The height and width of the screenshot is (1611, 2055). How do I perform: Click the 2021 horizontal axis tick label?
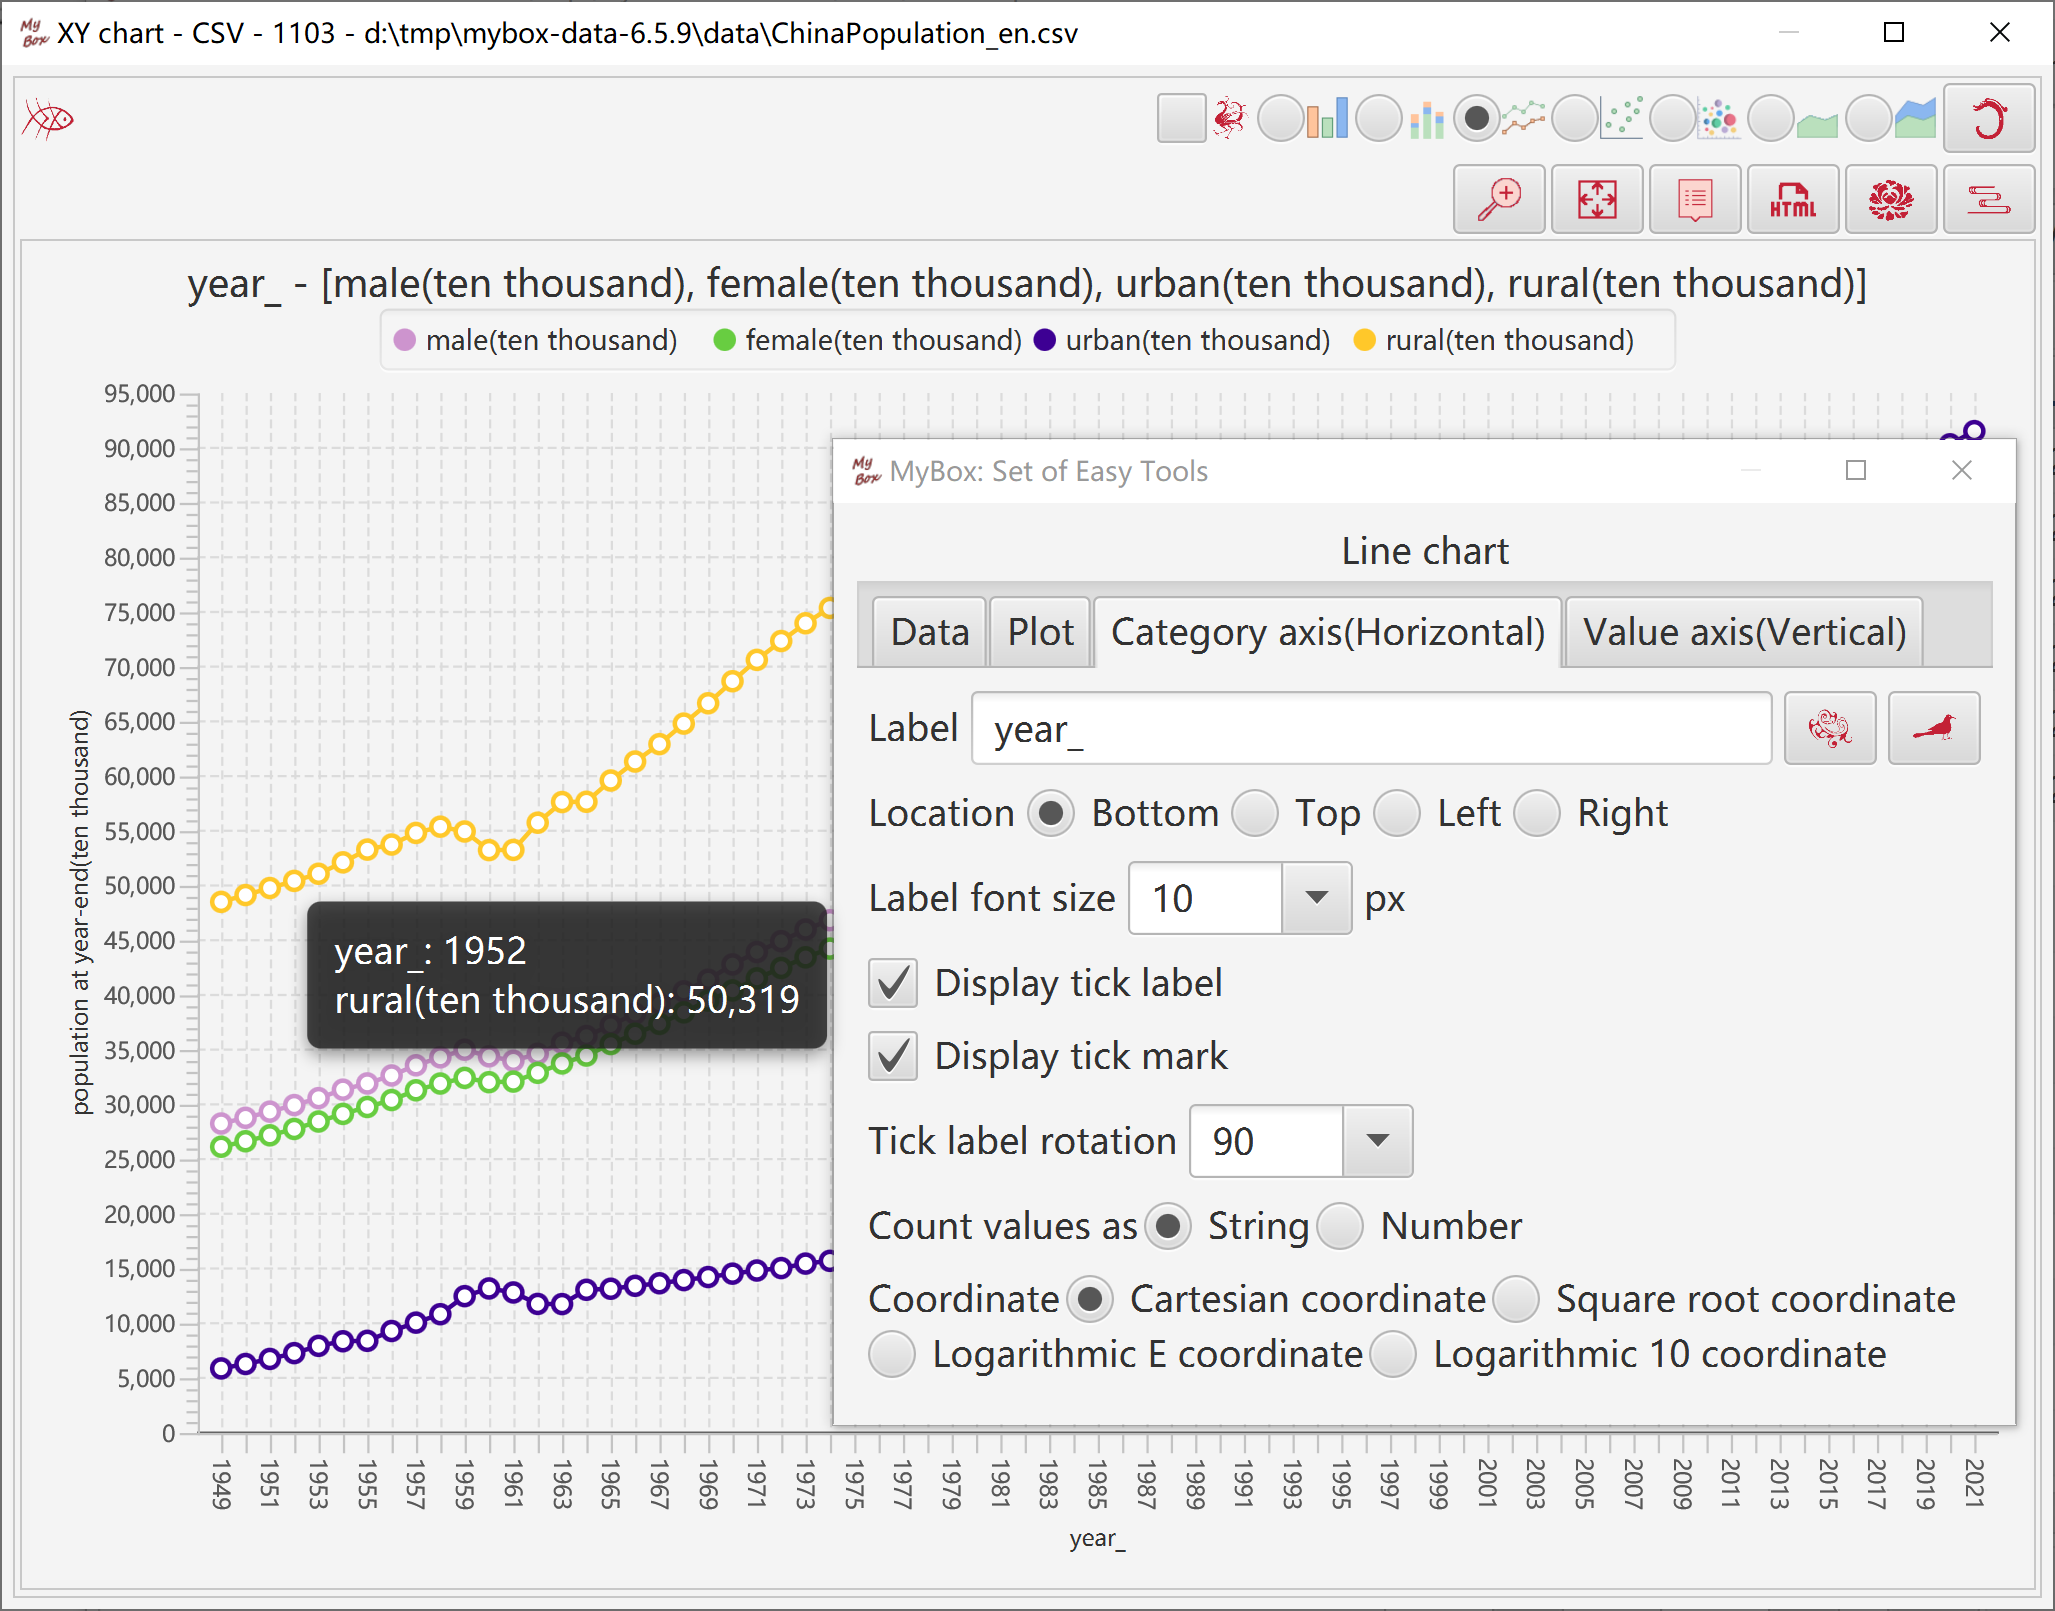[x=1974, y=1483]
